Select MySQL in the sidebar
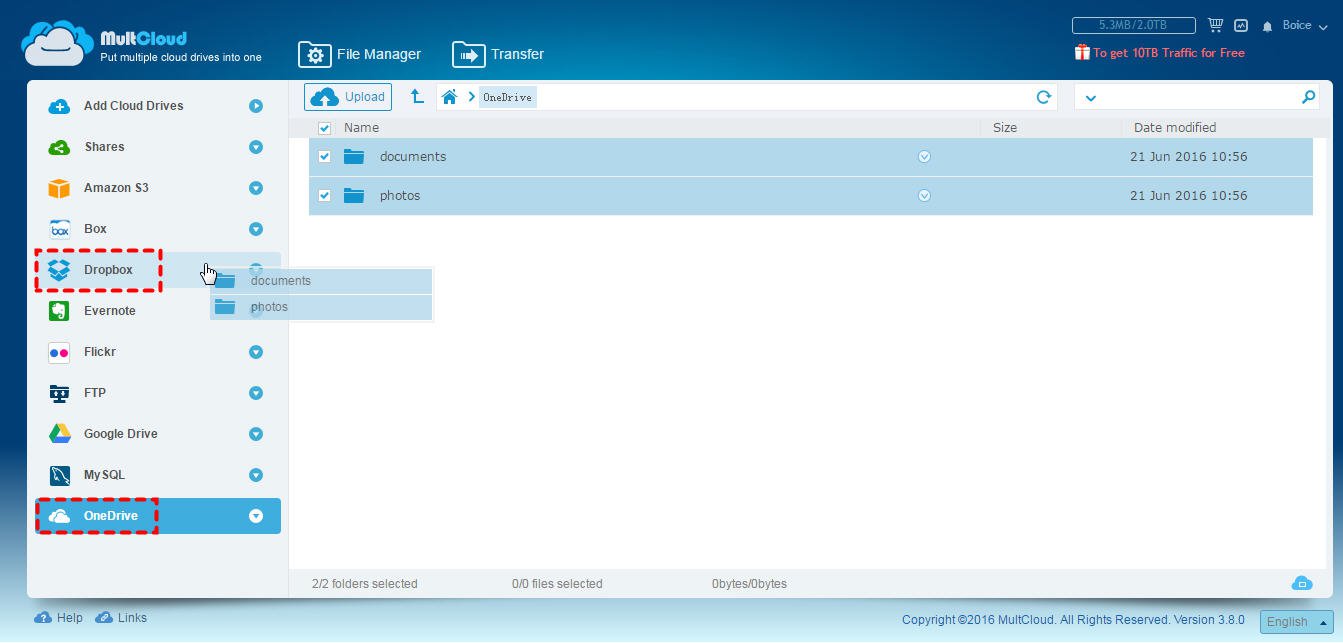The width and height of the screenshot is (1343, 643). 158,475
